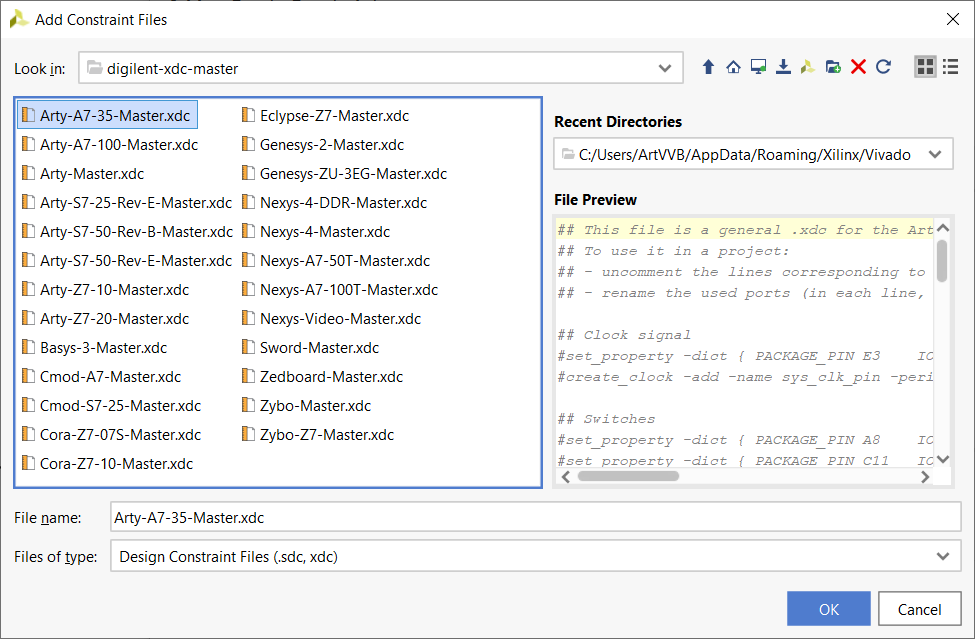Dismiss dialog with the Cancel button
The image size is (975, 639).
[x=919, y=609]
